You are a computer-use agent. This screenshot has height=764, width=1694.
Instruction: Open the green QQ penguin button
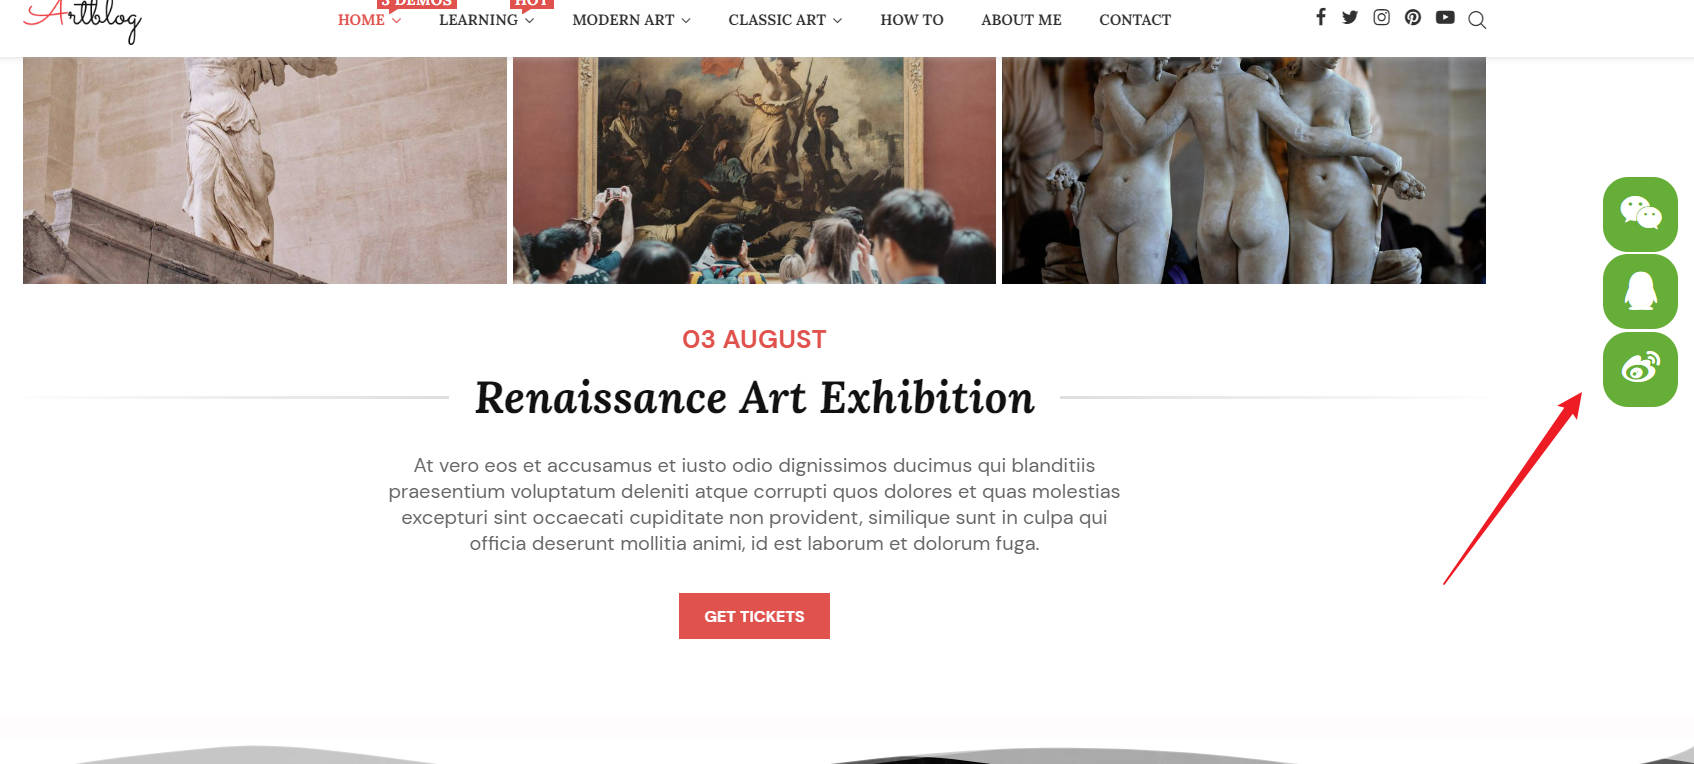1640,291
